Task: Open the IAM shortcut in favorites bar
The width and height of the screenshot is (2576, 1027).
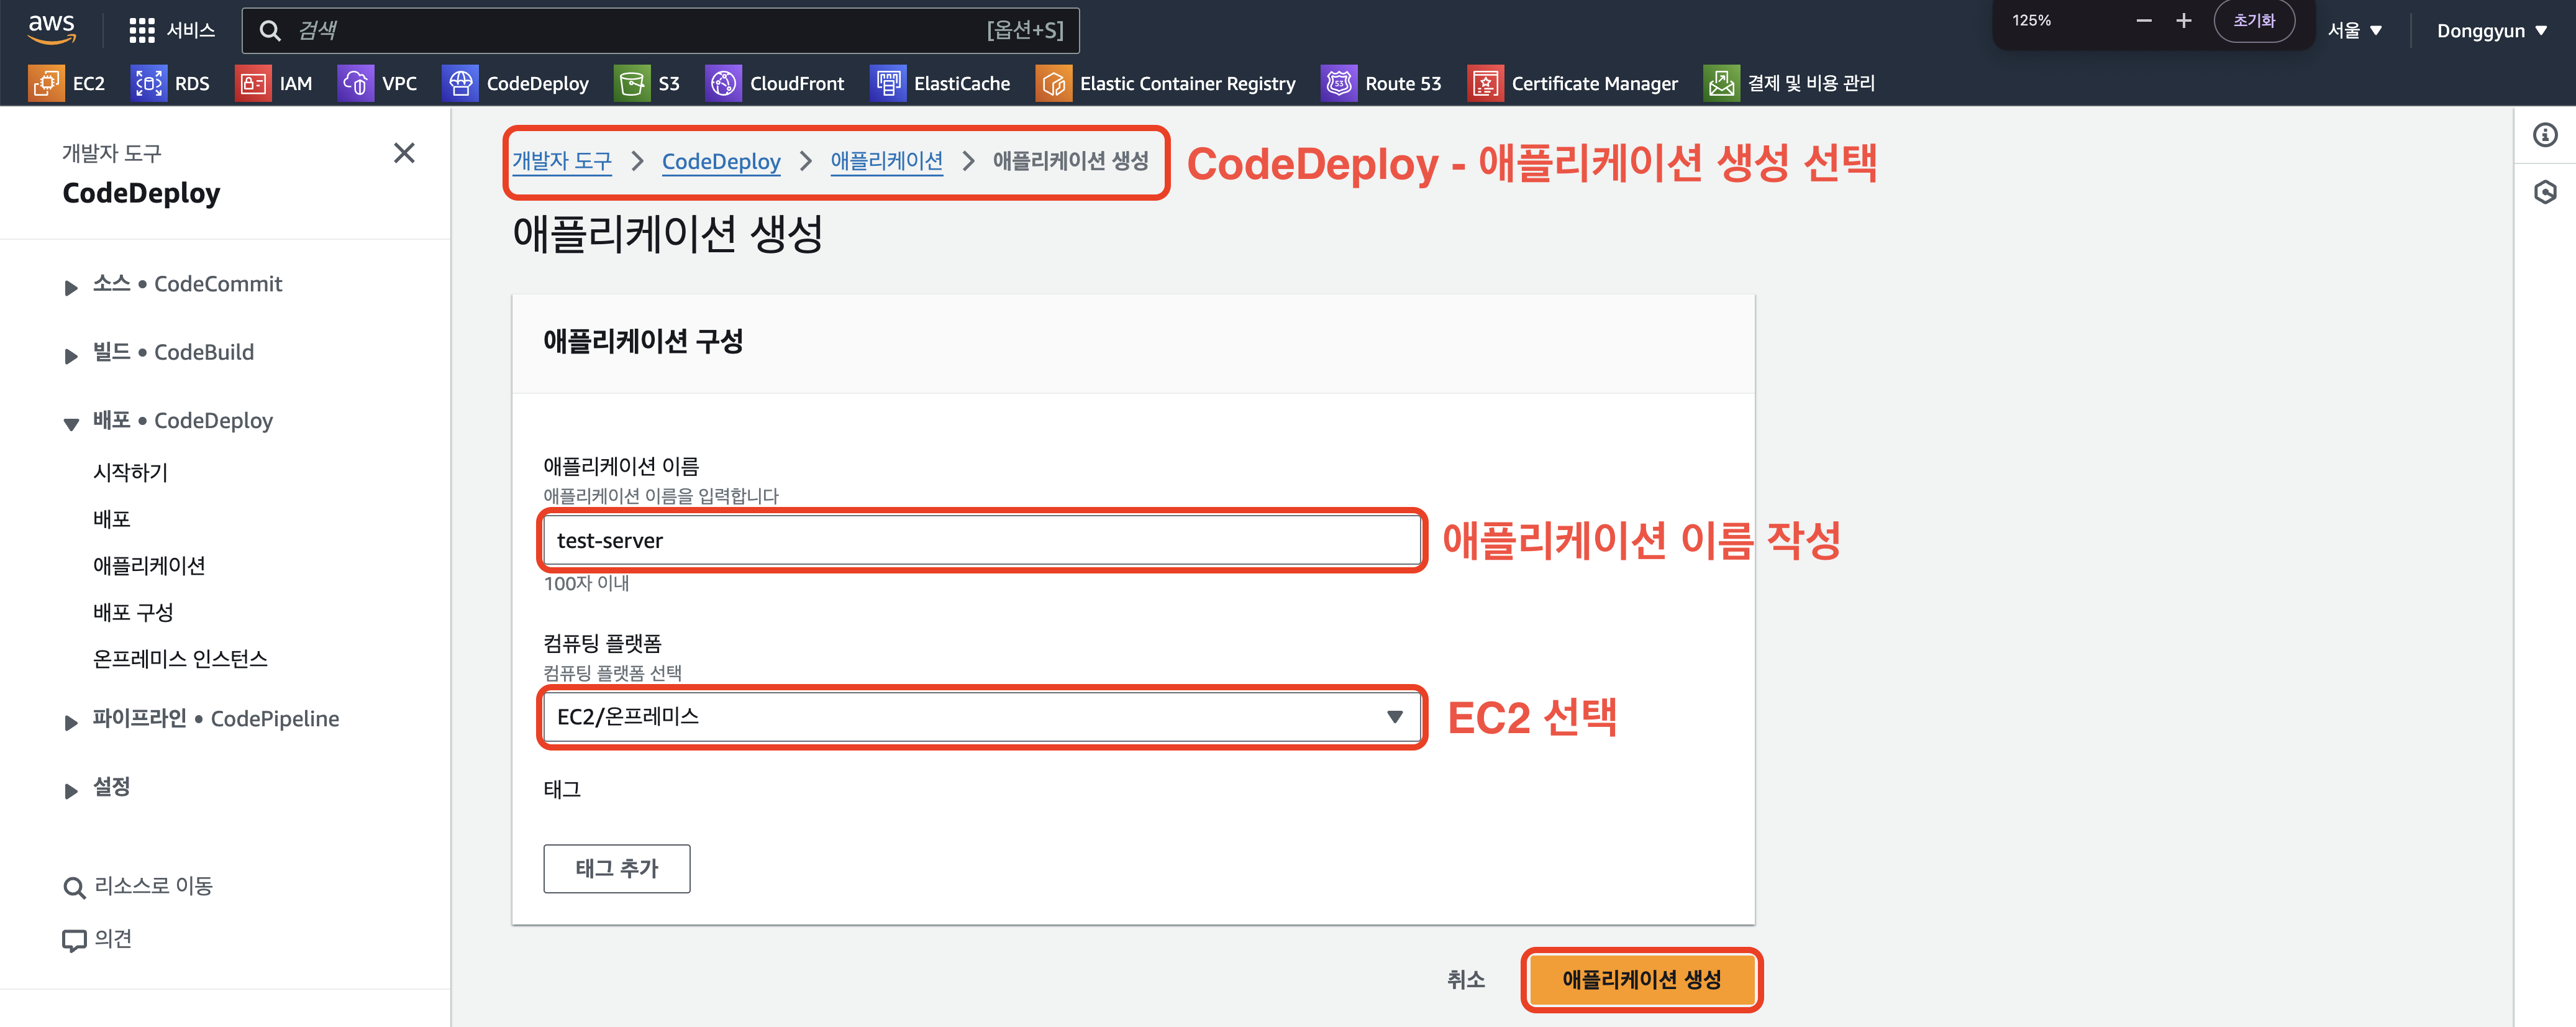Action: tap(252, 83)
